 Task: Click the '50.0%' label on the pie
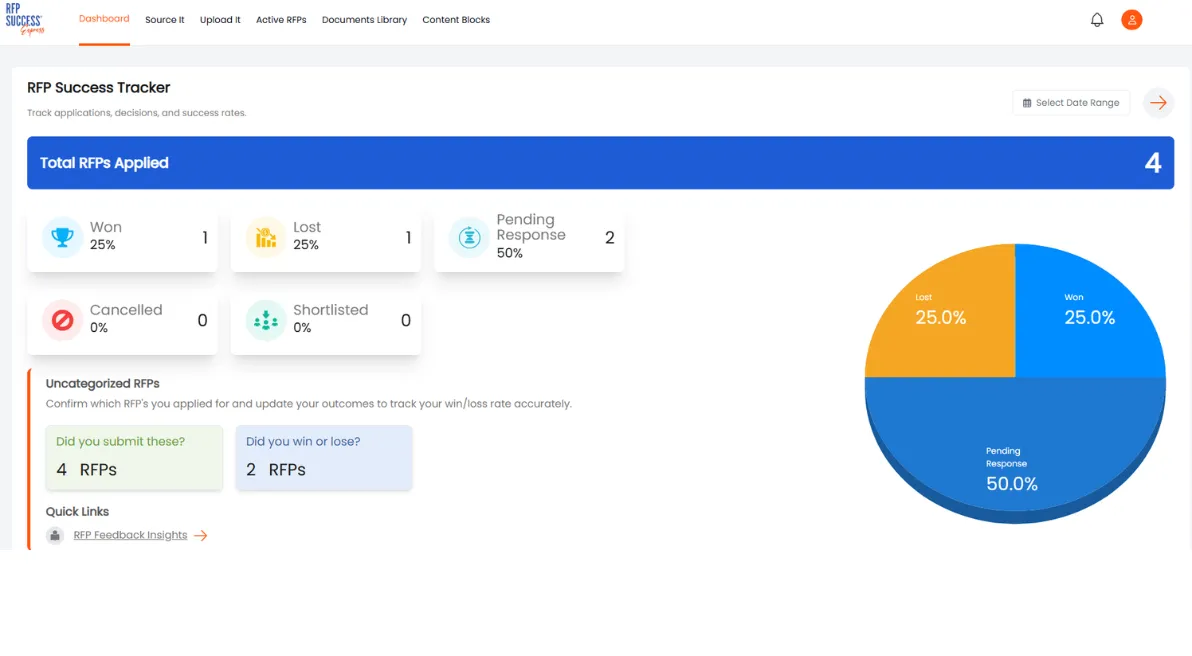point(1011,483)
